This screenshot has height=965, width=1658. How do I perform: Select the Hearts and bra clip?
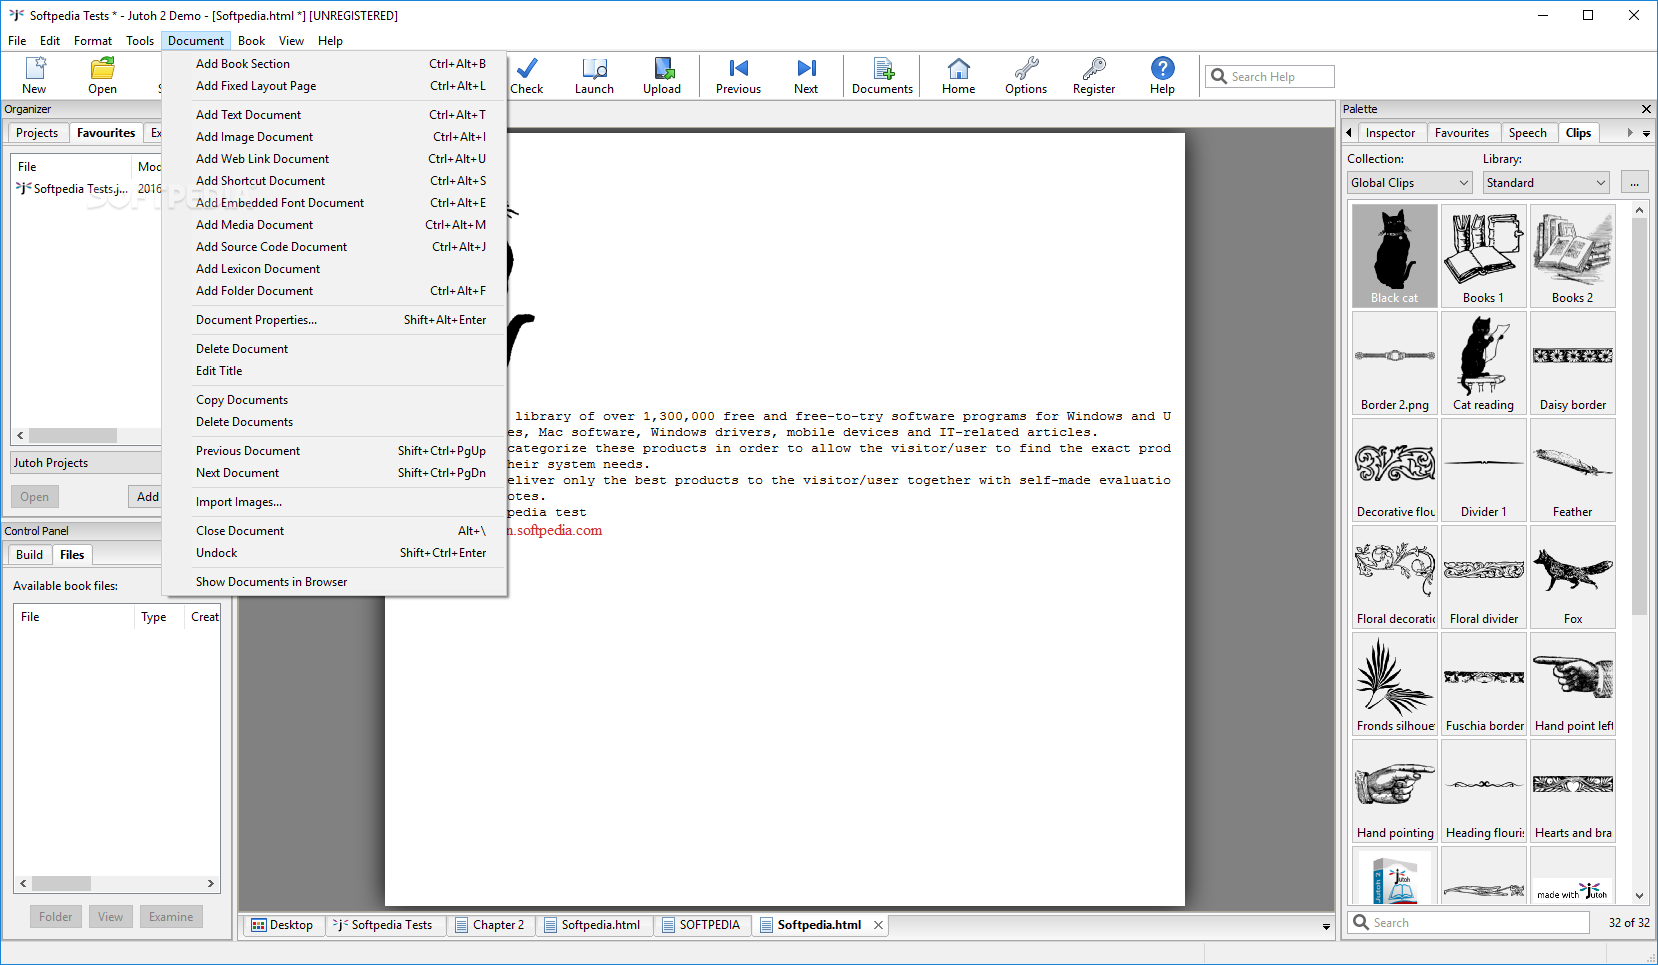pos(1573,791)
